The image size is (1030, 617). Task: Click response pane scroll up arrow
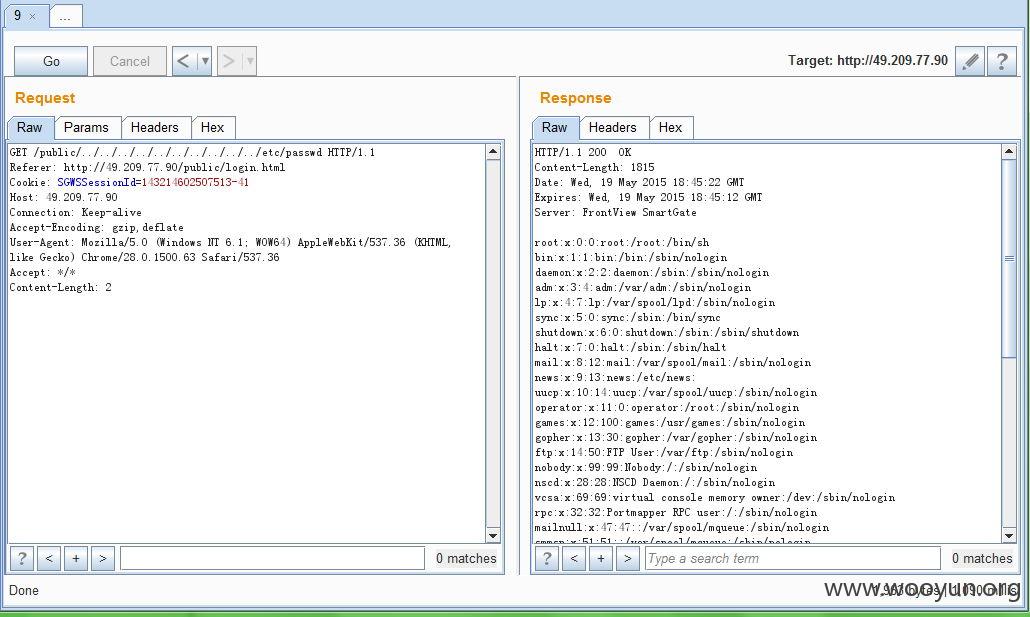point(1010,152)
